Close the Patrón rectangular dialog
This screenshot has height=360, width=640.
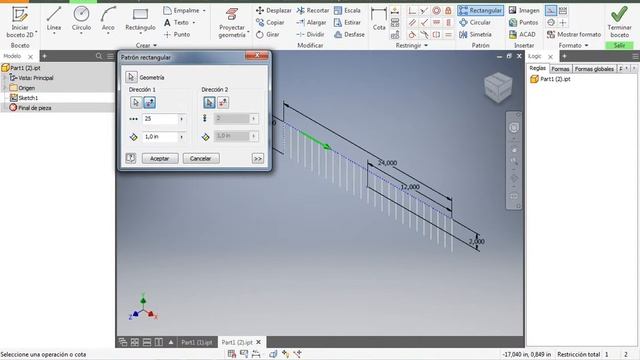(257, 56)
